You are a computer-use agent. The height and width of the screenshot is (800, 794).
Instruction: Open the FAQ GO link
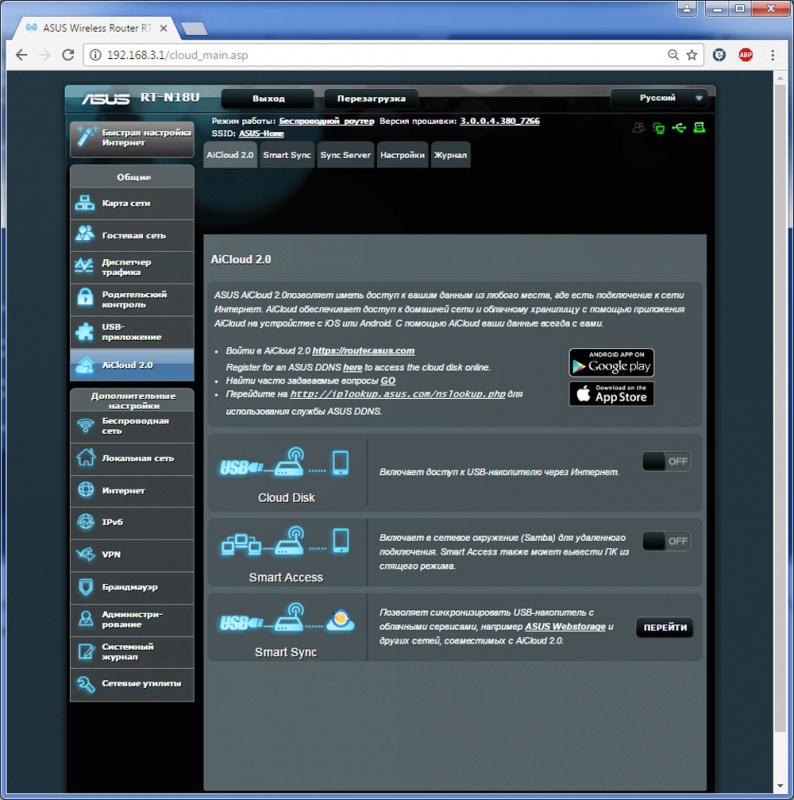coord(388,381)
